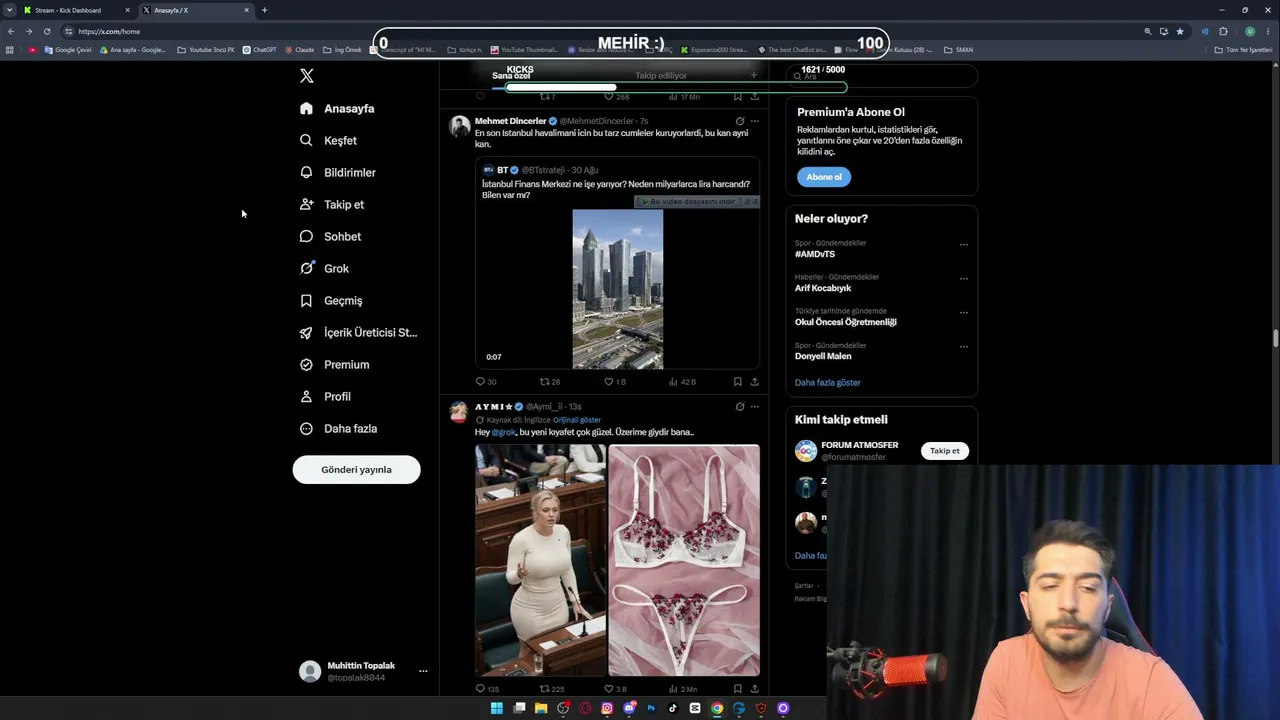The height and width of the screenshot is (720, 1280).
Task: Open Profil in the sidebar
Action: [x=325, y=396]
